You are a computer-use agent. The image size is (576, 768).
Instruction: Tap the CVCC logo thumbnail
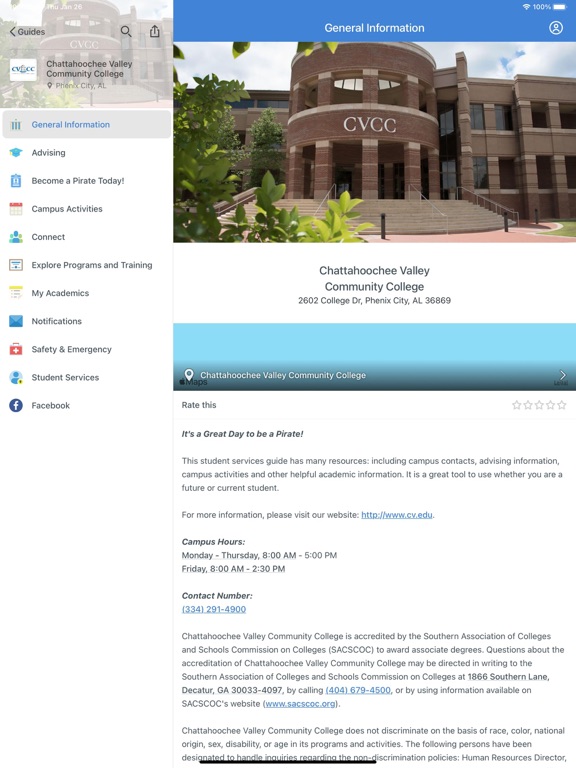coord(24,70)
